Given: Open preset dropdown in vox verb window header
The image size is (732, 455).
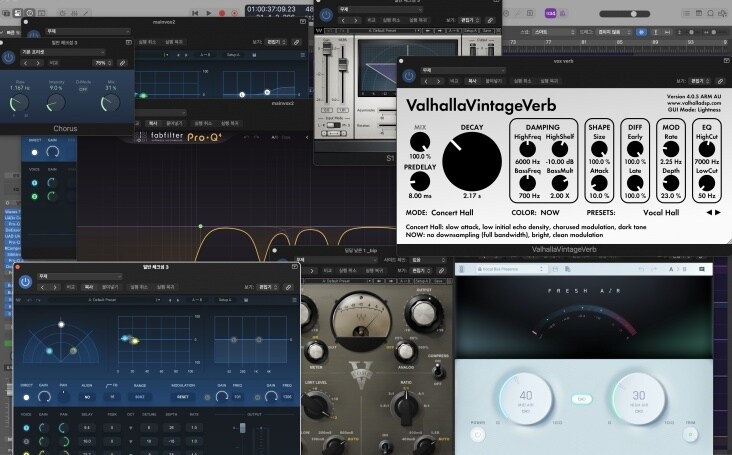Looking at the screenshot, I should pos(463,70).
